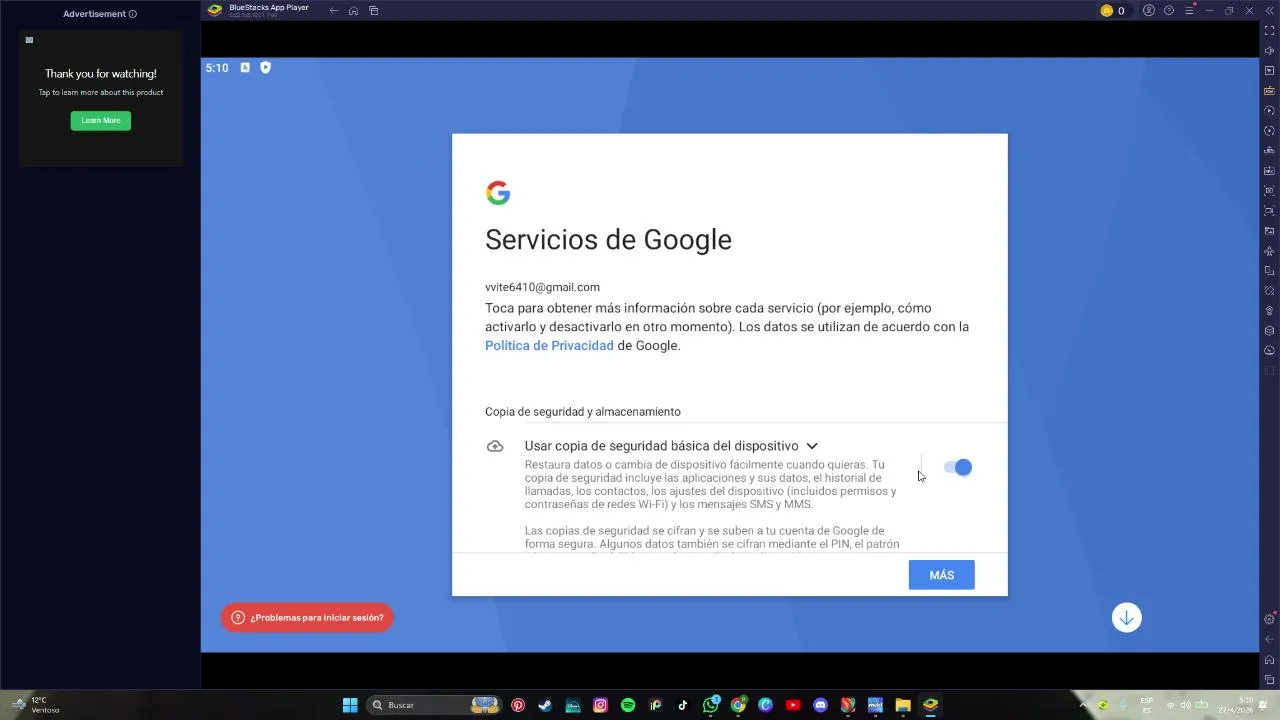
Task: Click the Android status bar shield icon
Action: click(x=265, y=67)
